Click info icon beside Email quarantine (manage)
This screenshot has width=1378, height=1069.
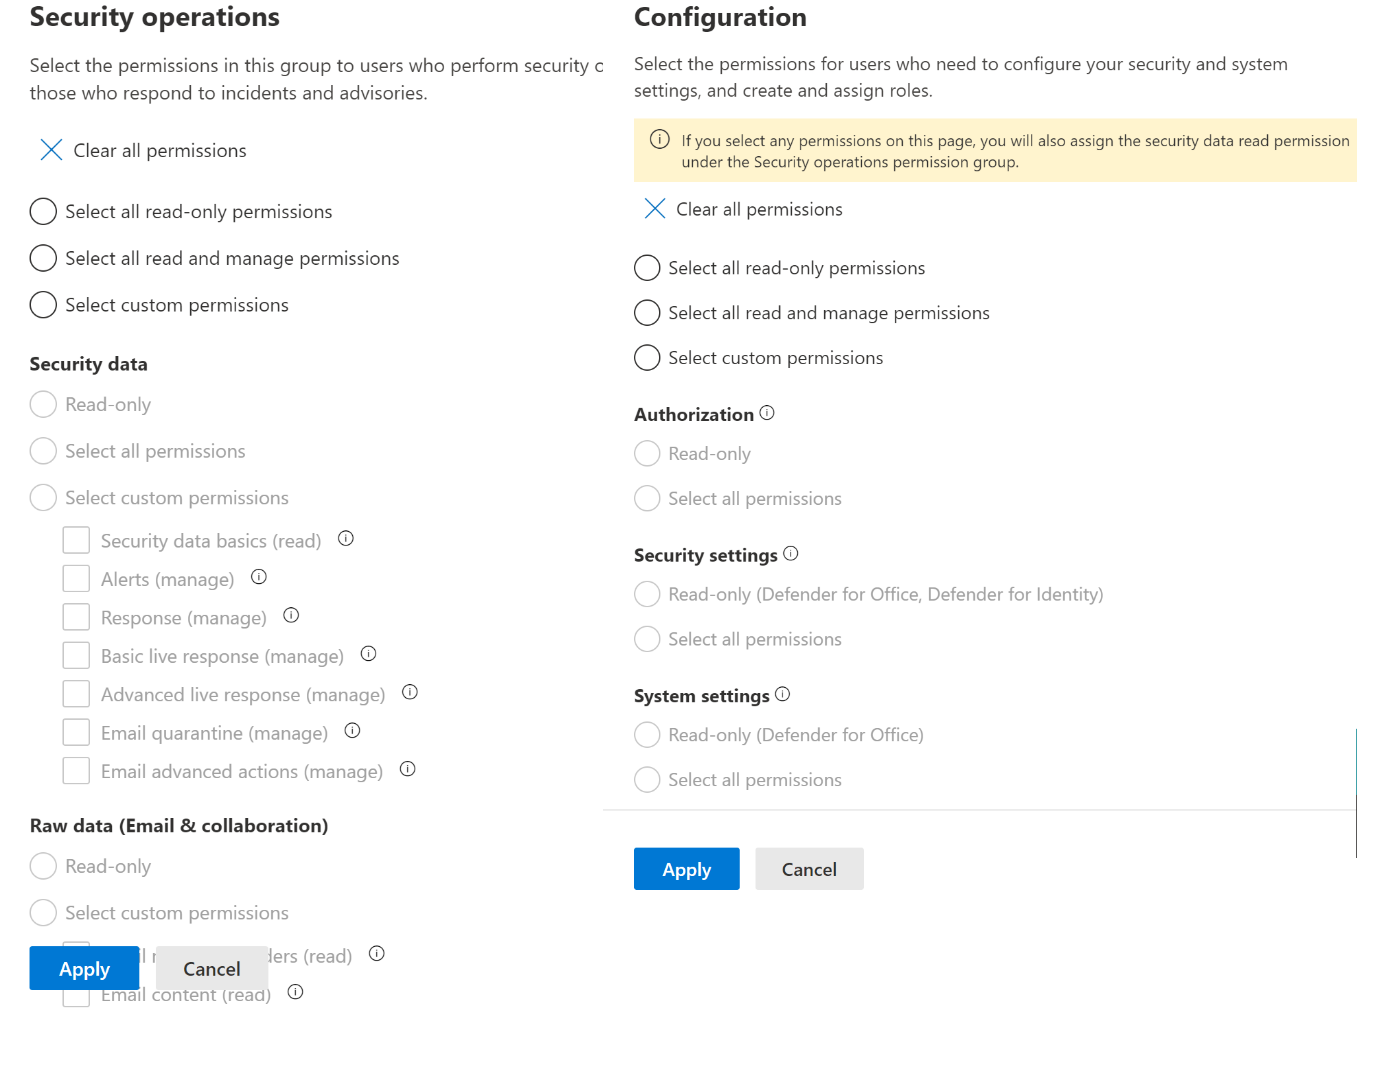coord(352,731)
